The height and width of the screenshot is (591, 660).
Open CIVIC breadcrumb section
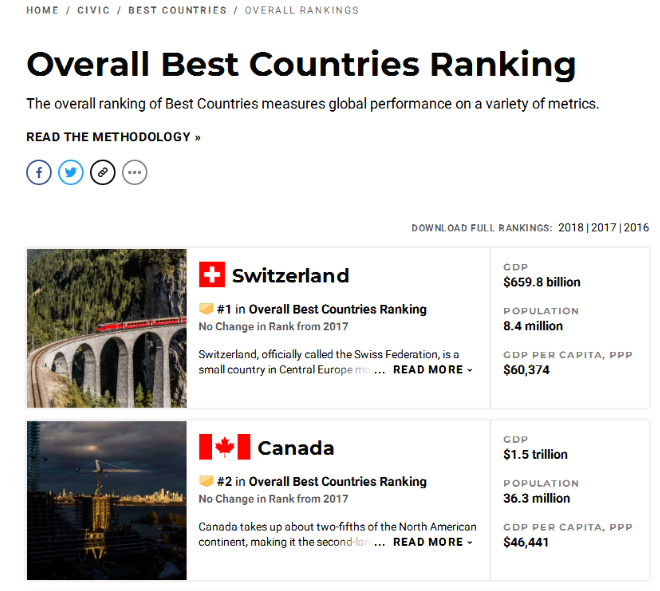tap(93, 10)
